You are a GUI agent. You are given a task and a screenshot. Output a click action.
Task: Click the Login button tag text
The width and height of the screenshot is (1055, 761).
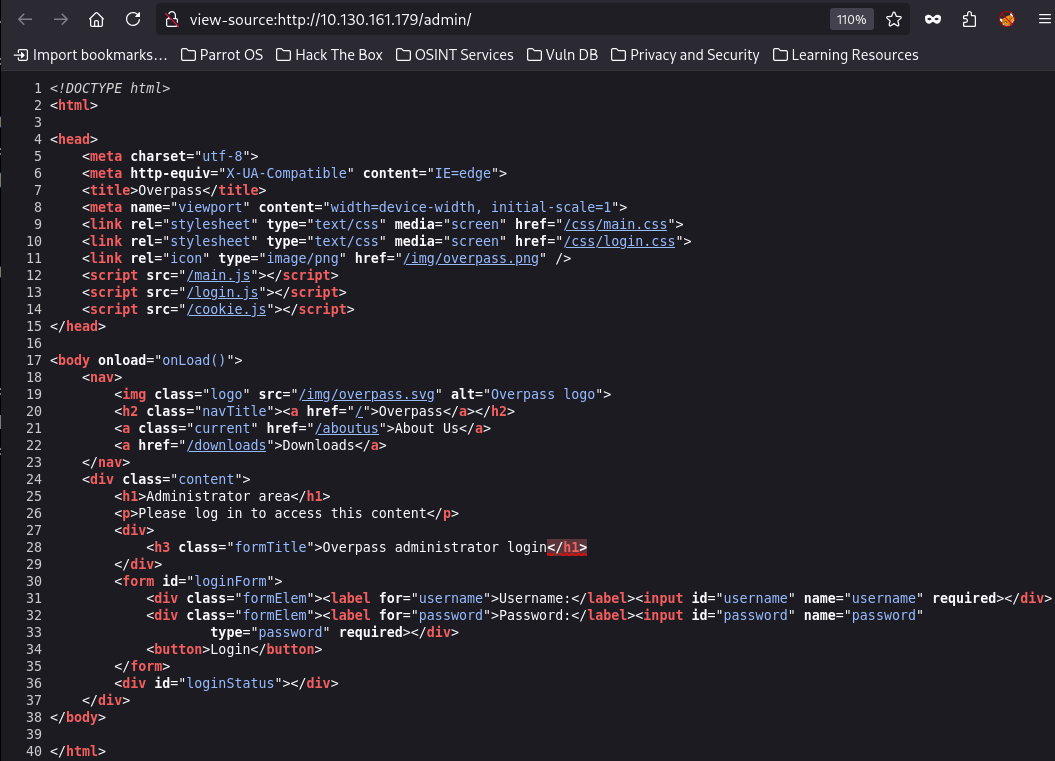230,649
